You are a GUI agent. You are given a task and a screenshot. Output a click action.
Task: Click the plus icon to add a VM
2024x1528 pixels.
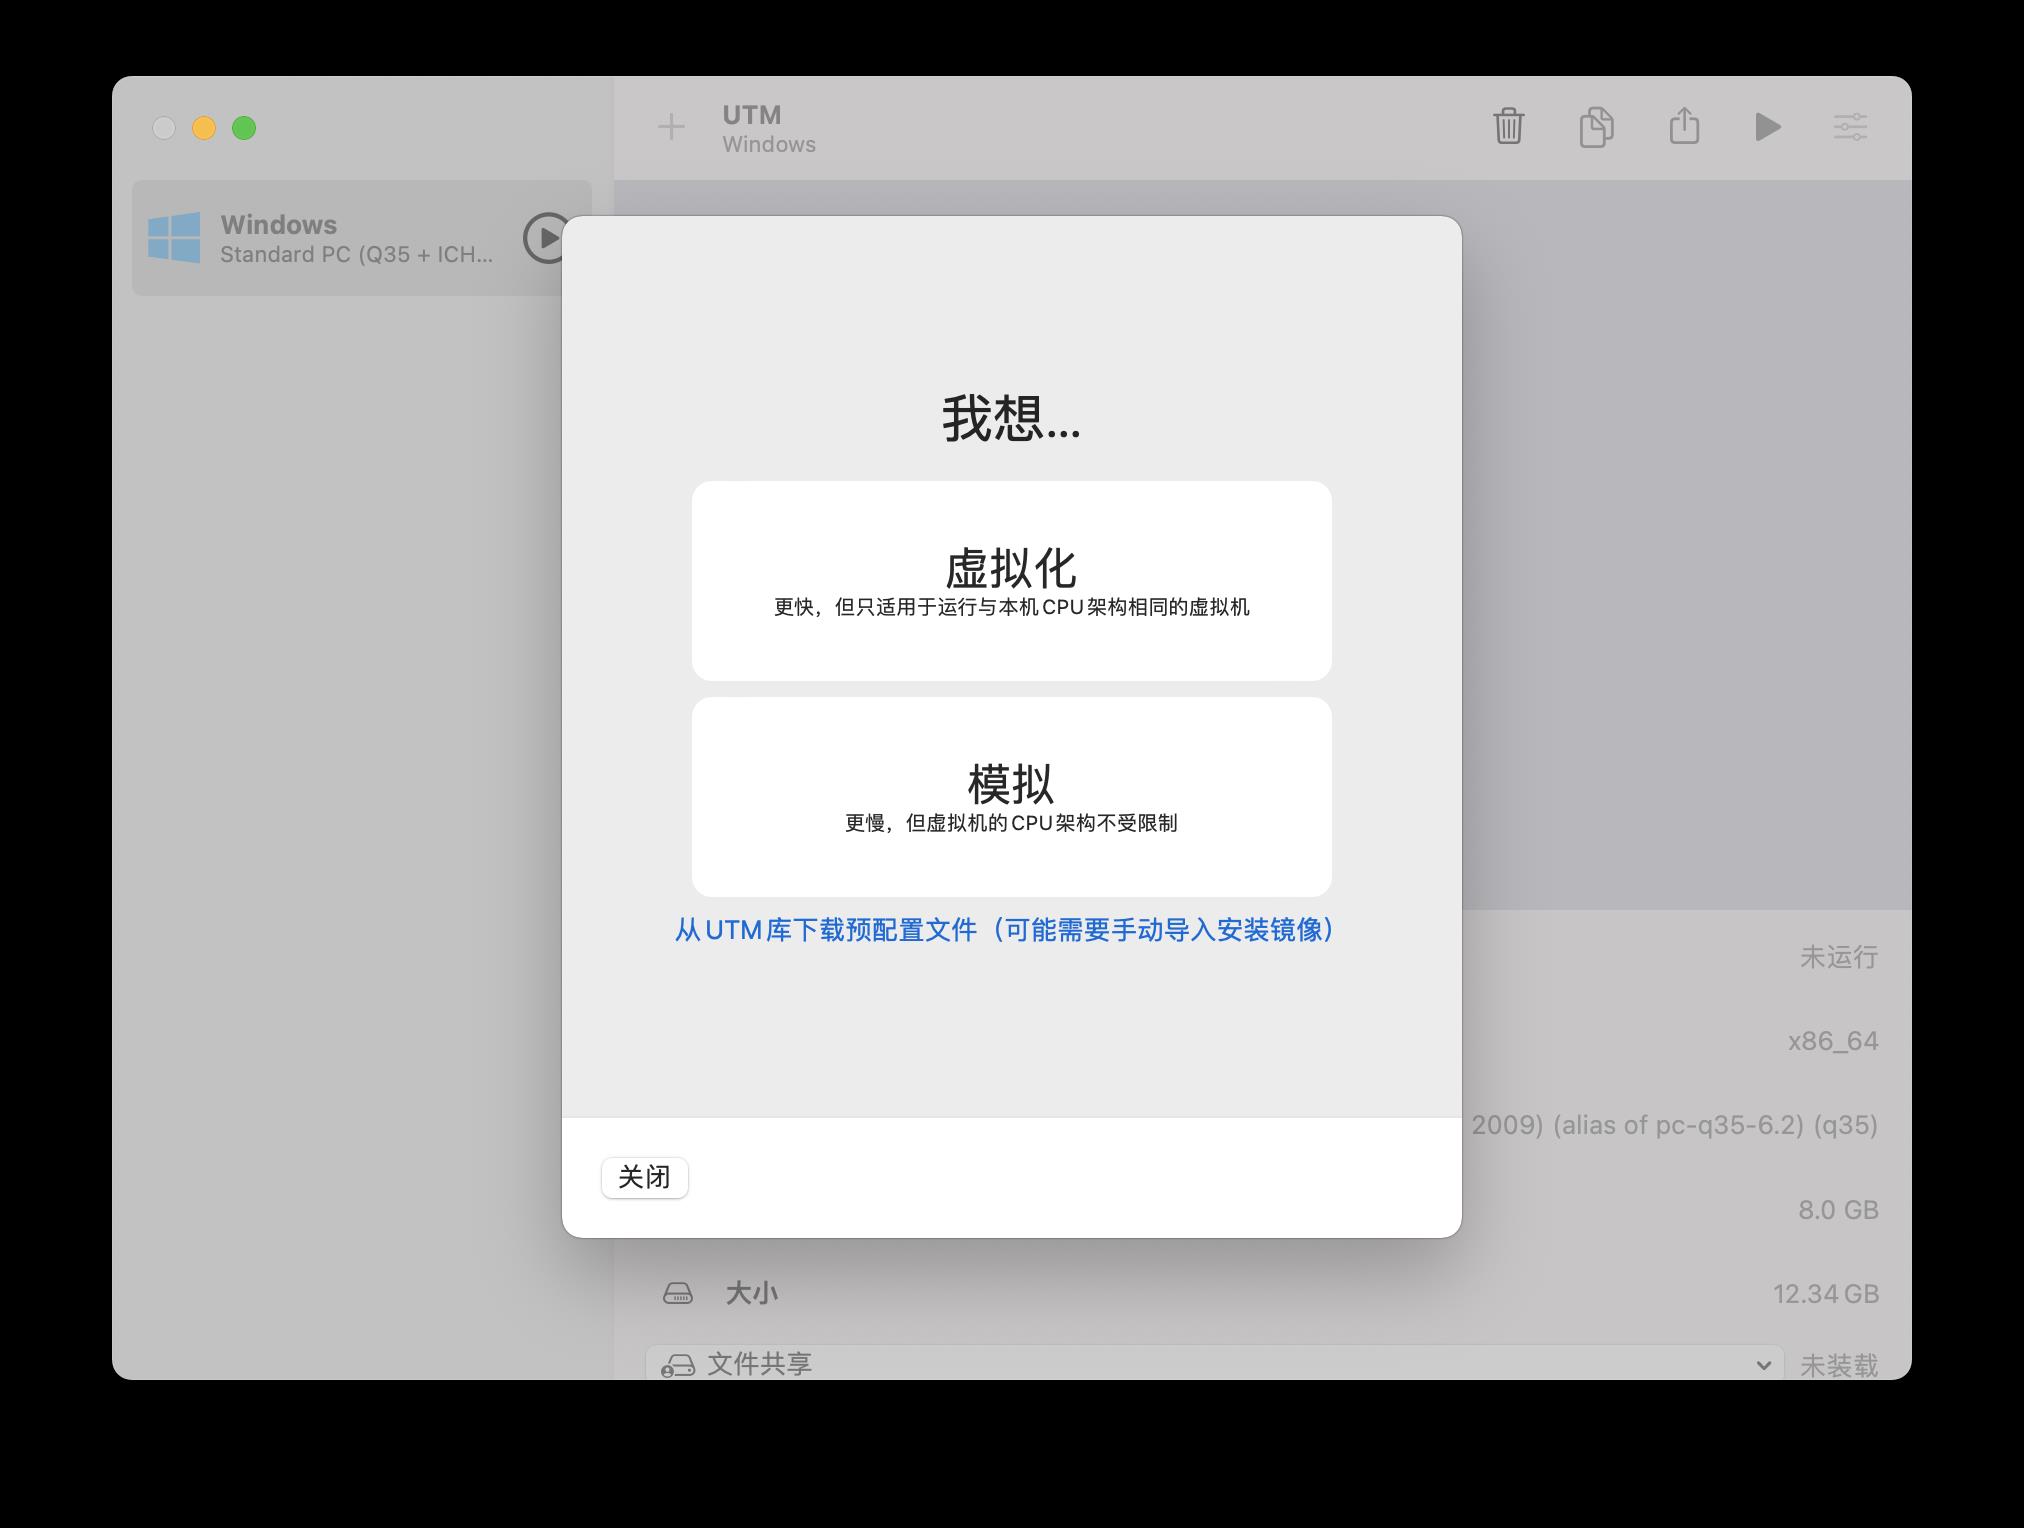coord(671,127)
